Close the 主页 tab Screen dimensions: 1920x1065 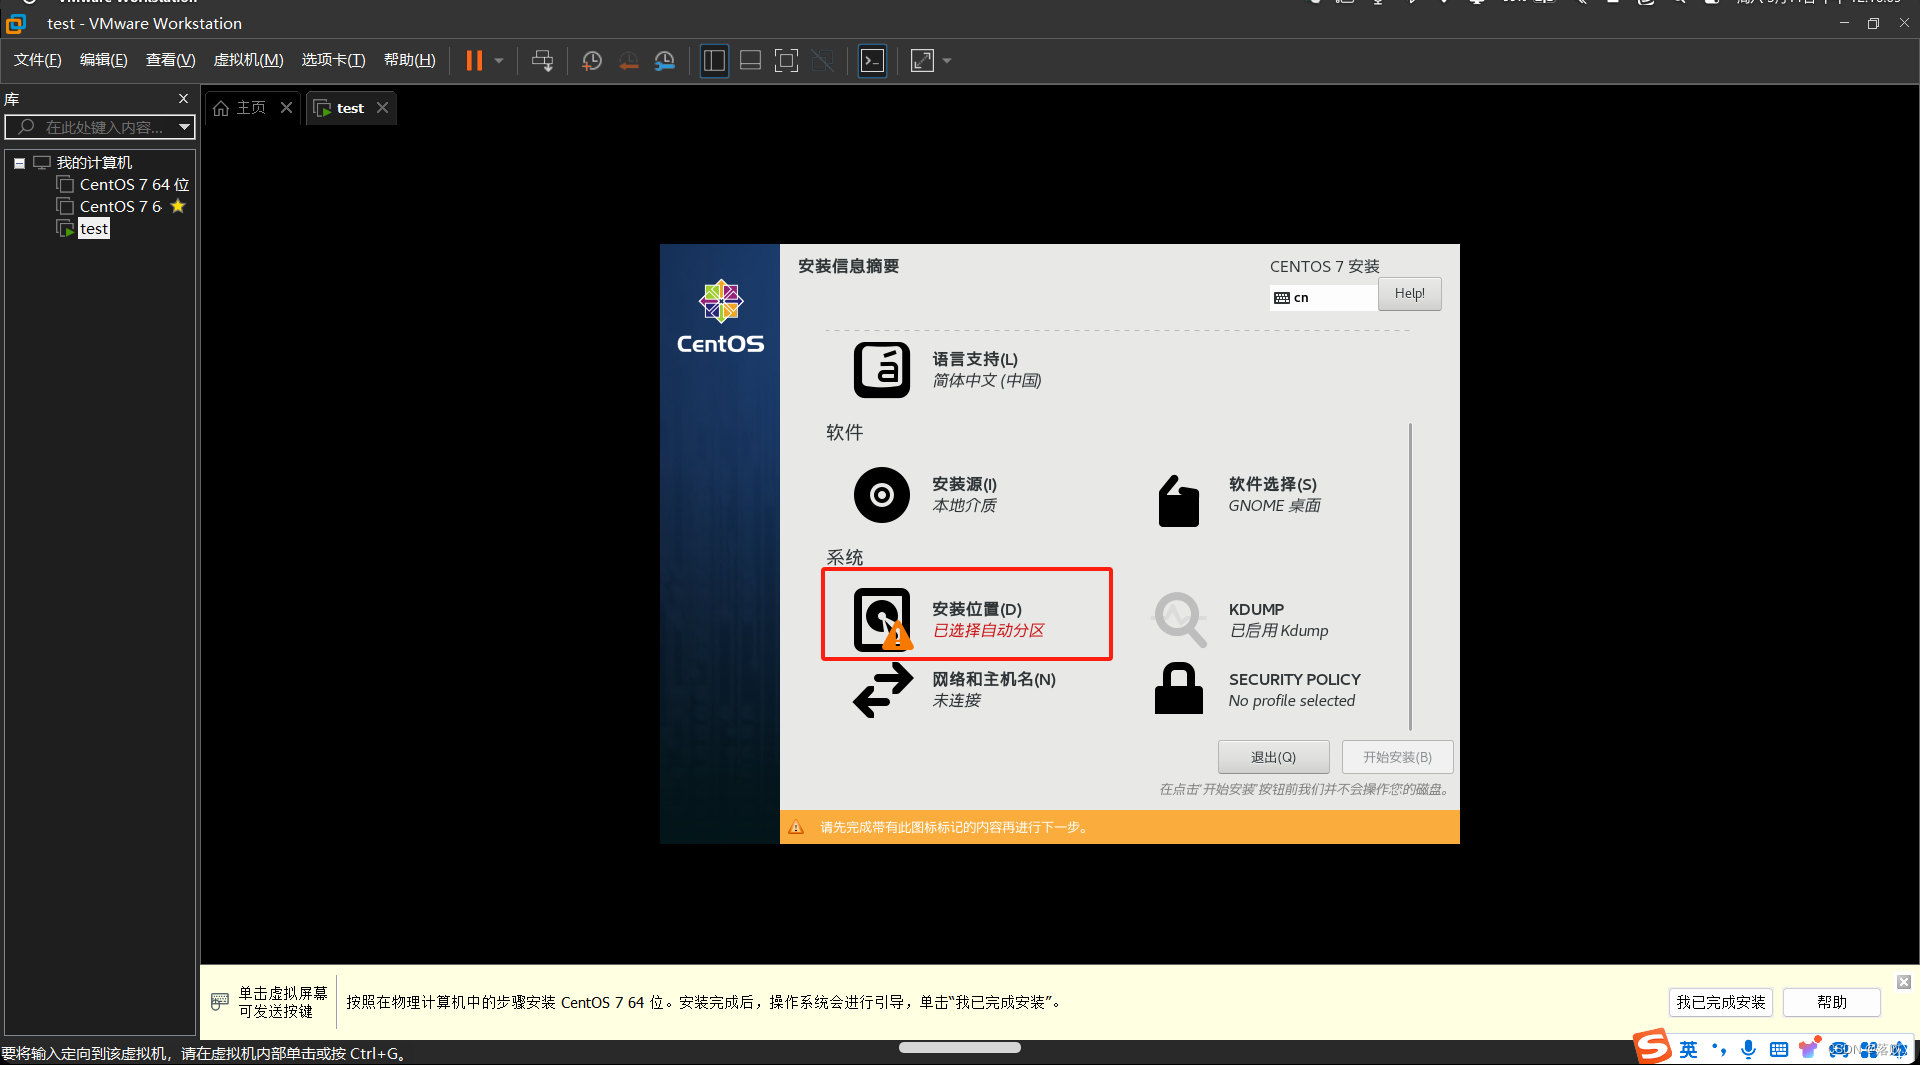[x=287, y=108]
